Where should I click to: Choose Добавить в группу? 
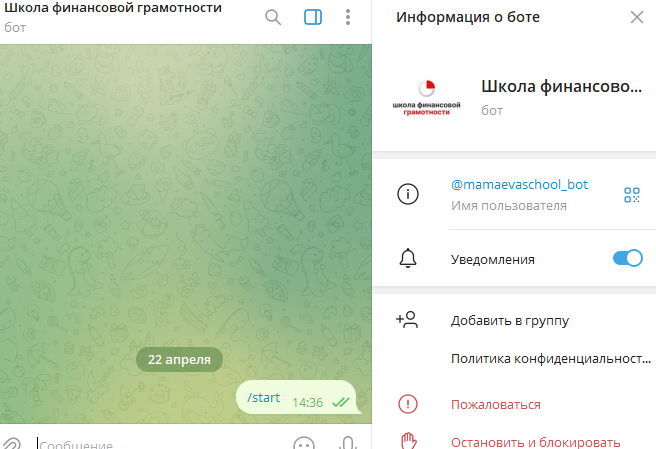point(510,321)
